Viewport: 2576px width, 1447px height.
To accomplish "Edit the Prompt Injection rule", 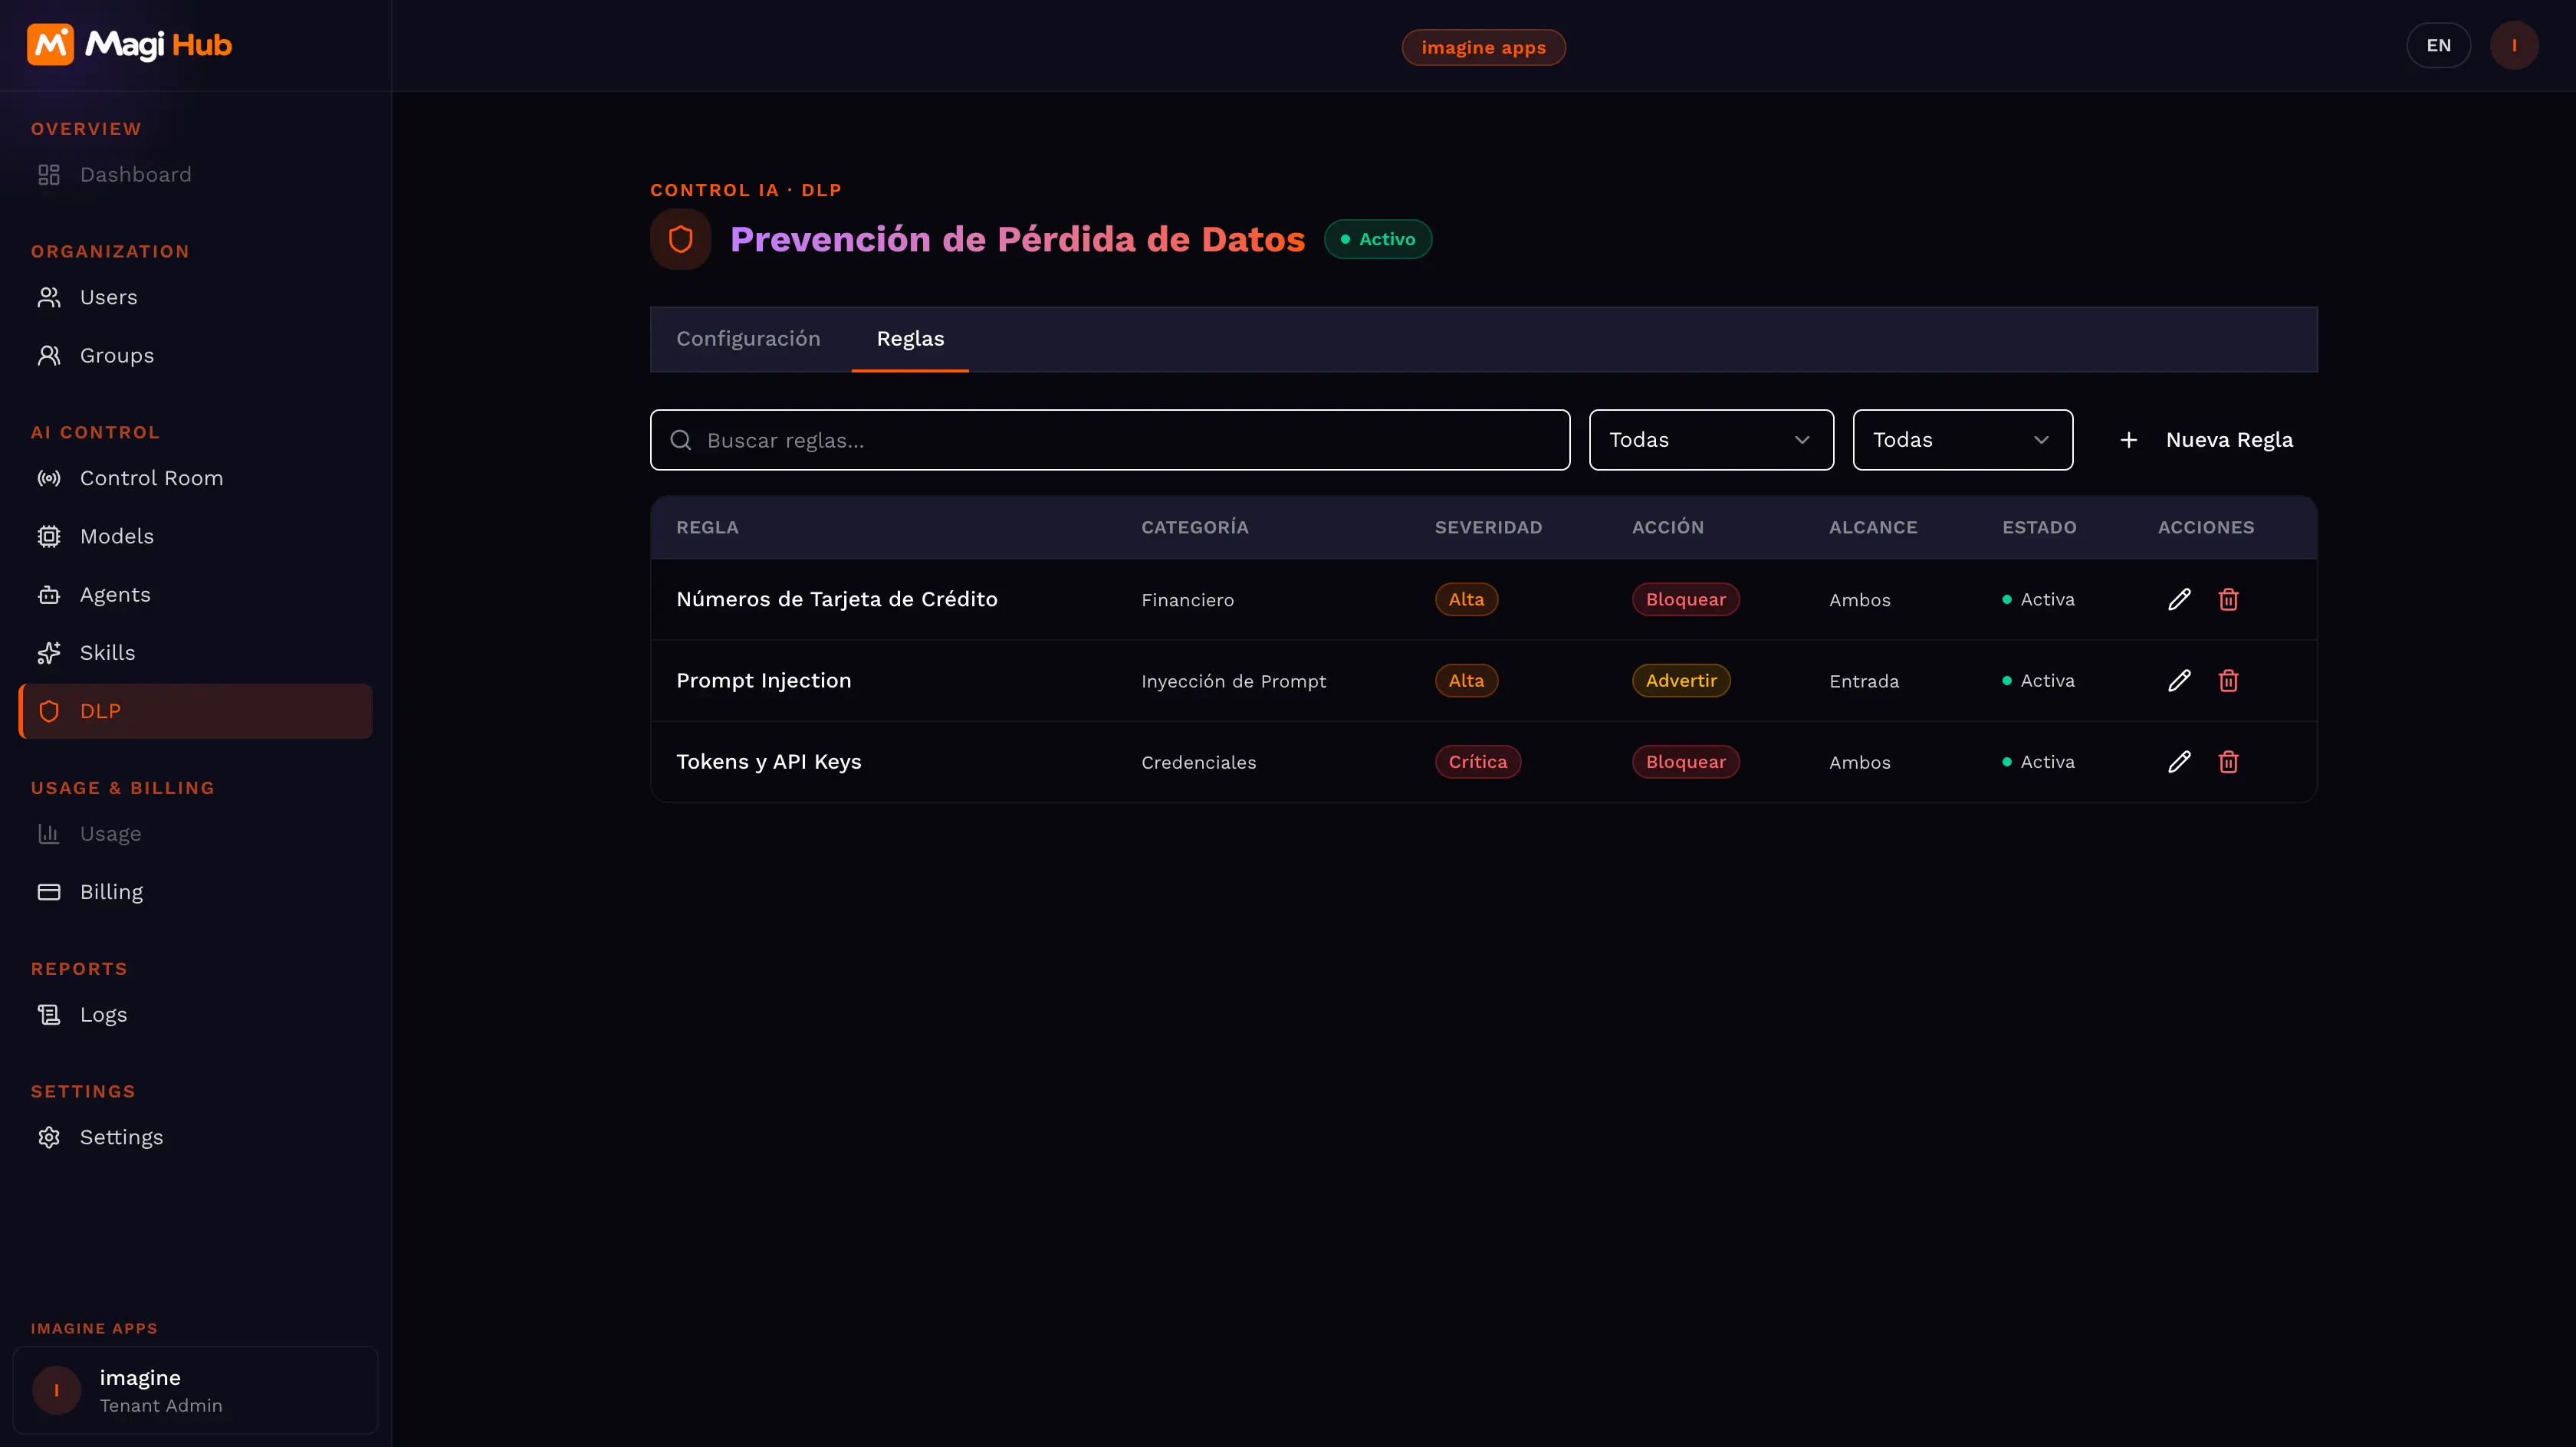I will 2179,680.
